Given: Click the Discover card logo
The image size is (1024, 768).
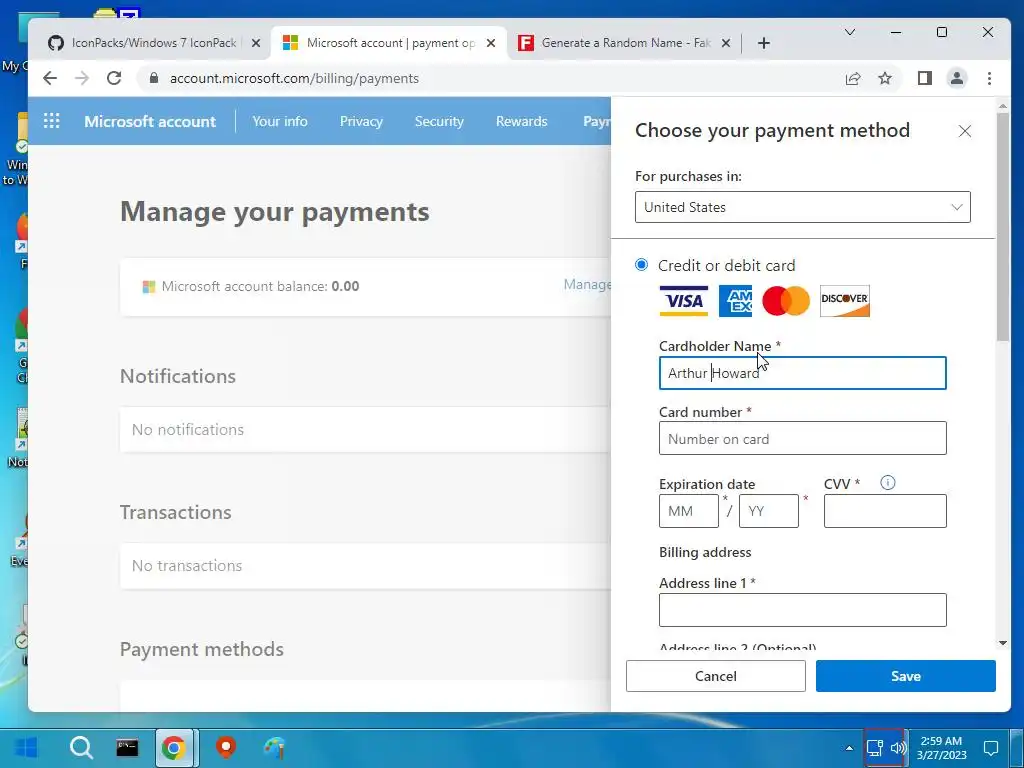Looking at the screenshot, I should click(x=844, y=301).
